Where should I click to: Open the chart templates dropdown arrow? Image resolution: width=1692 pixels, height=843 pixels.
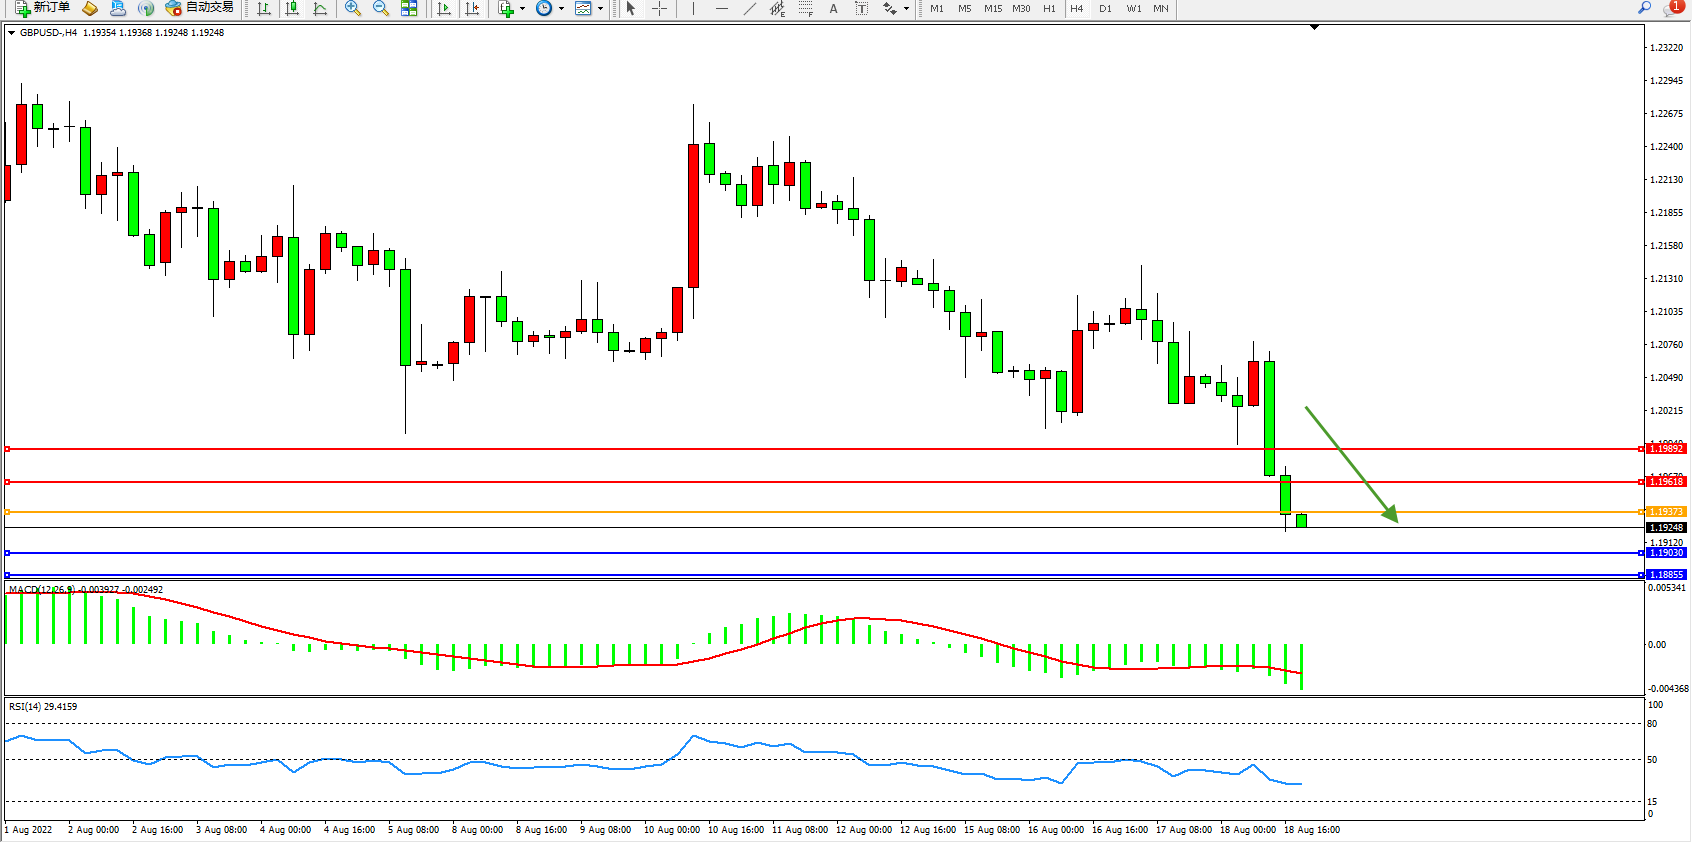click(x=600, y=8)
